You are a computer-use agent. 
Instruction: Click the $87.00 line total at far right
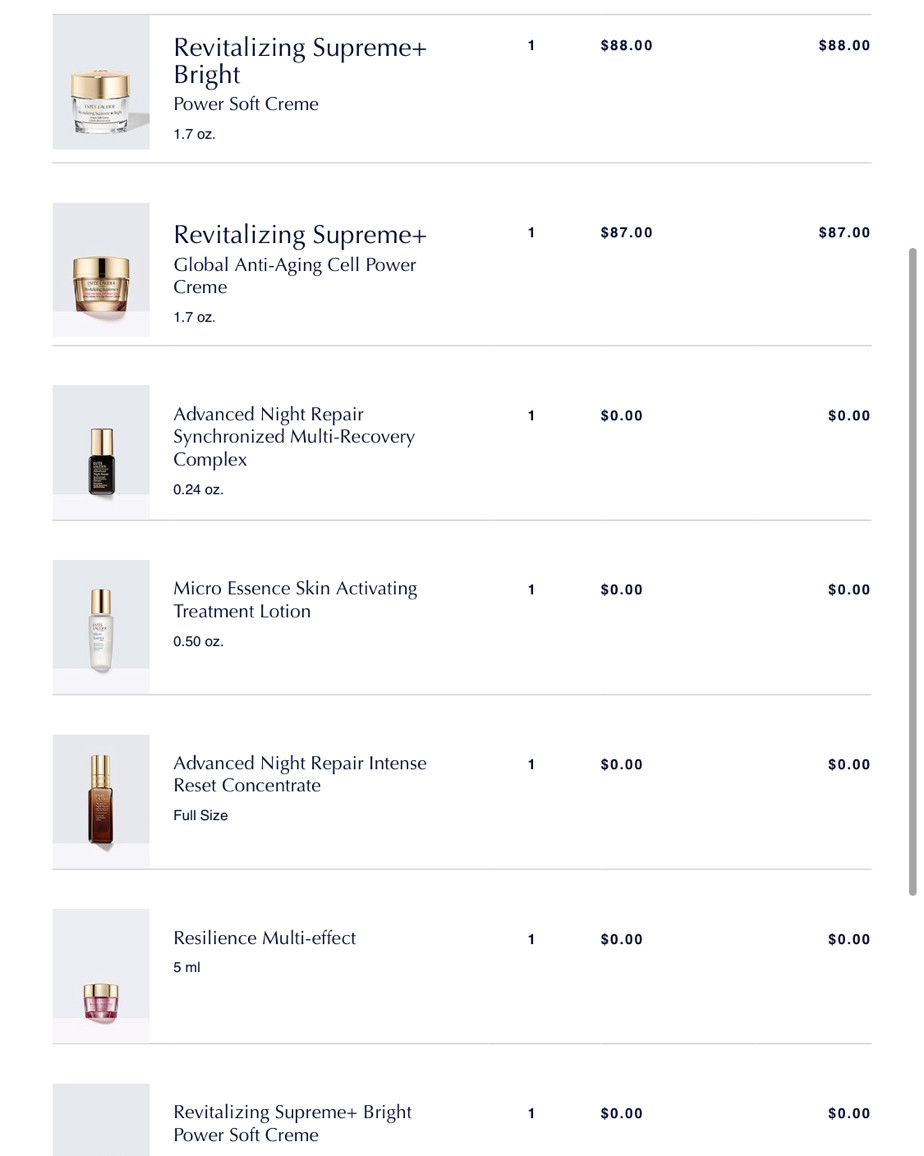[844, 233]
